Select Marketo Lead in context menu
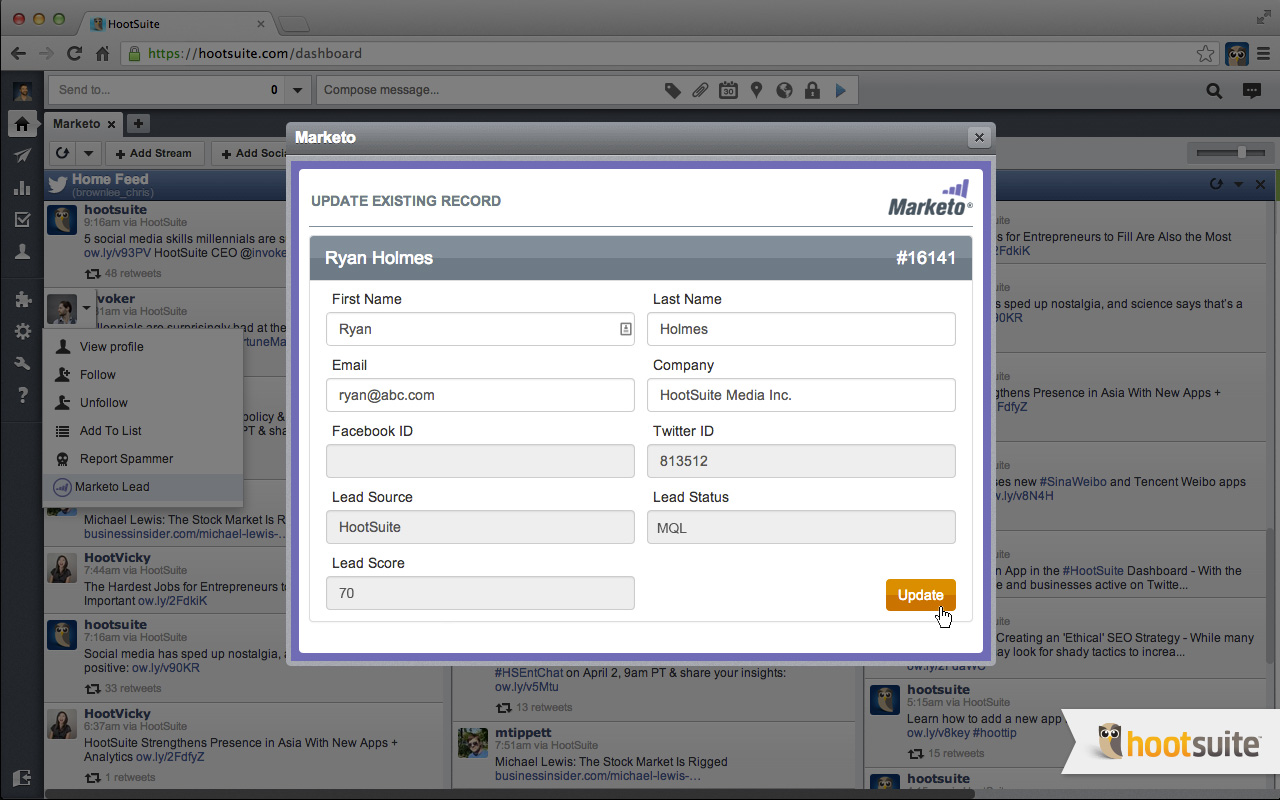The width and height of the screenshot is (1280, 800). [x=112, y=487]
